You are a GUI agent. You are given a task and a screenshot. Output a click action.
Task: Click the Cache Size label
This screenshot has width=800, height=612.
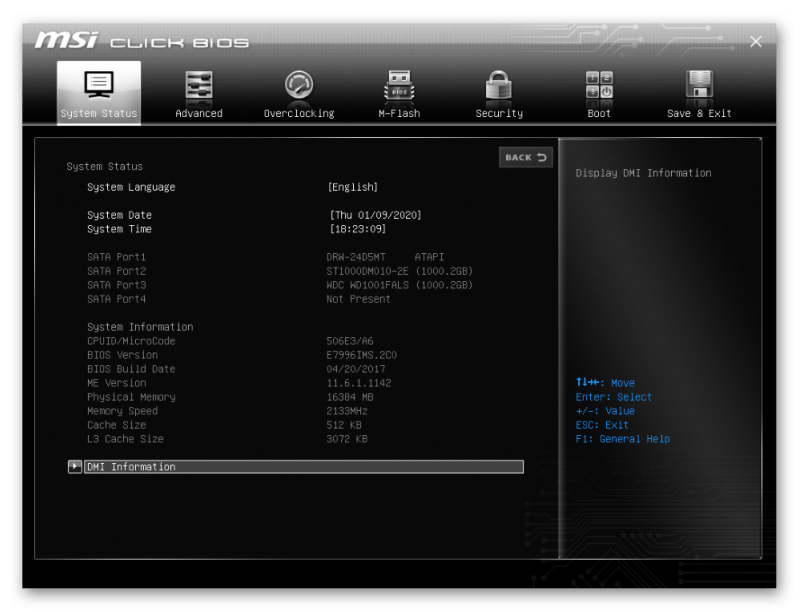(116, 425)
